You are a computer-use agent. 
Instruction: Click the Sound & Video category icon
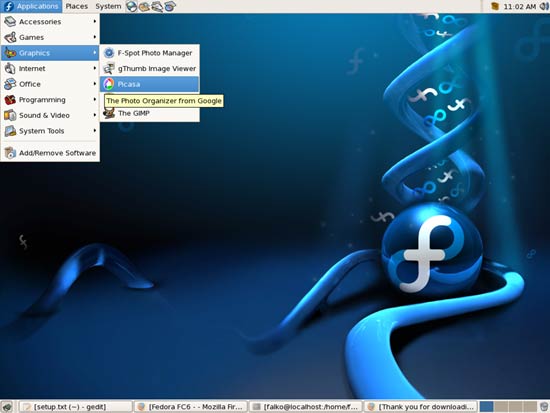pyautogui.click(x=10, y=115)
